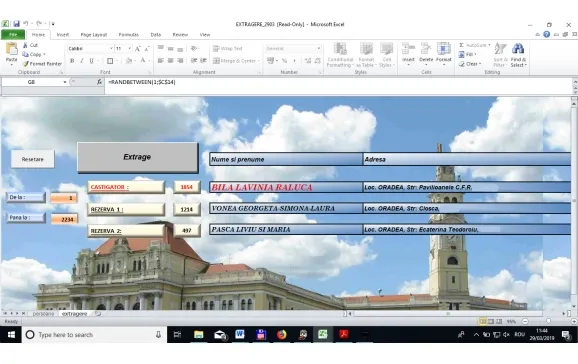
Task: Switch to the Formulas tab
Action: (129, 35)
